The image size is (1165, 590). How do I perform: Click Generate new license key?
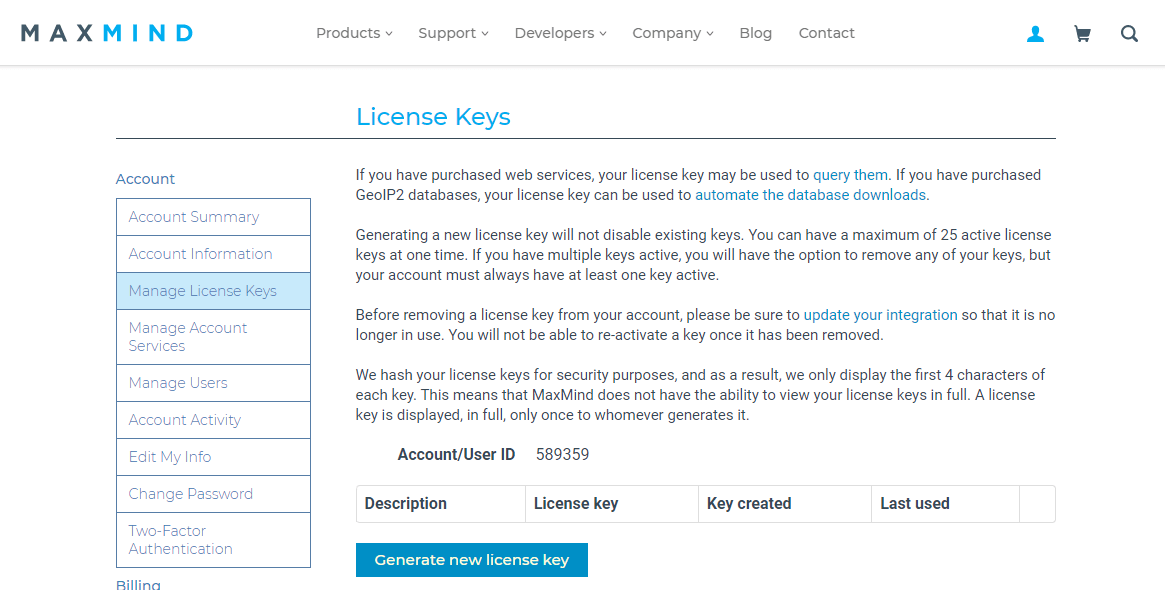click(471, 559)
